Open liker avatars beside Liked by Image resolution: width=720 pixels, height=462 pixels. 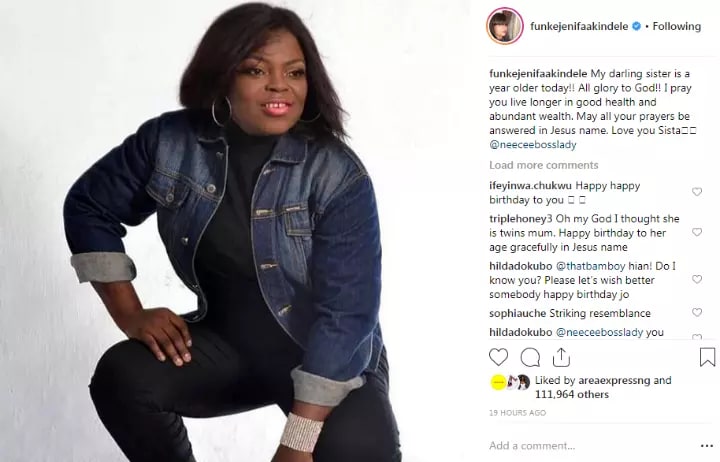pyautogui.click(x=510, y=383)
